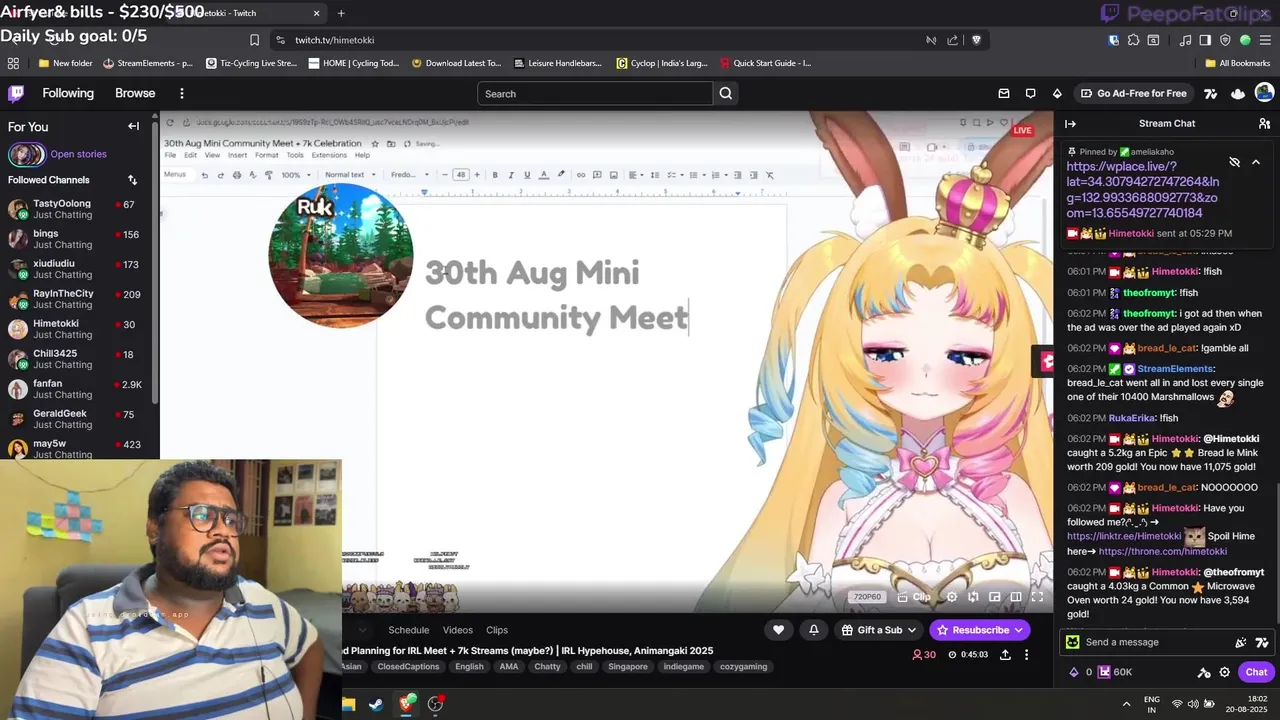The image size is (1280, 720).
Task: Click the Twitch home logo icon
Action: [16, 93]
